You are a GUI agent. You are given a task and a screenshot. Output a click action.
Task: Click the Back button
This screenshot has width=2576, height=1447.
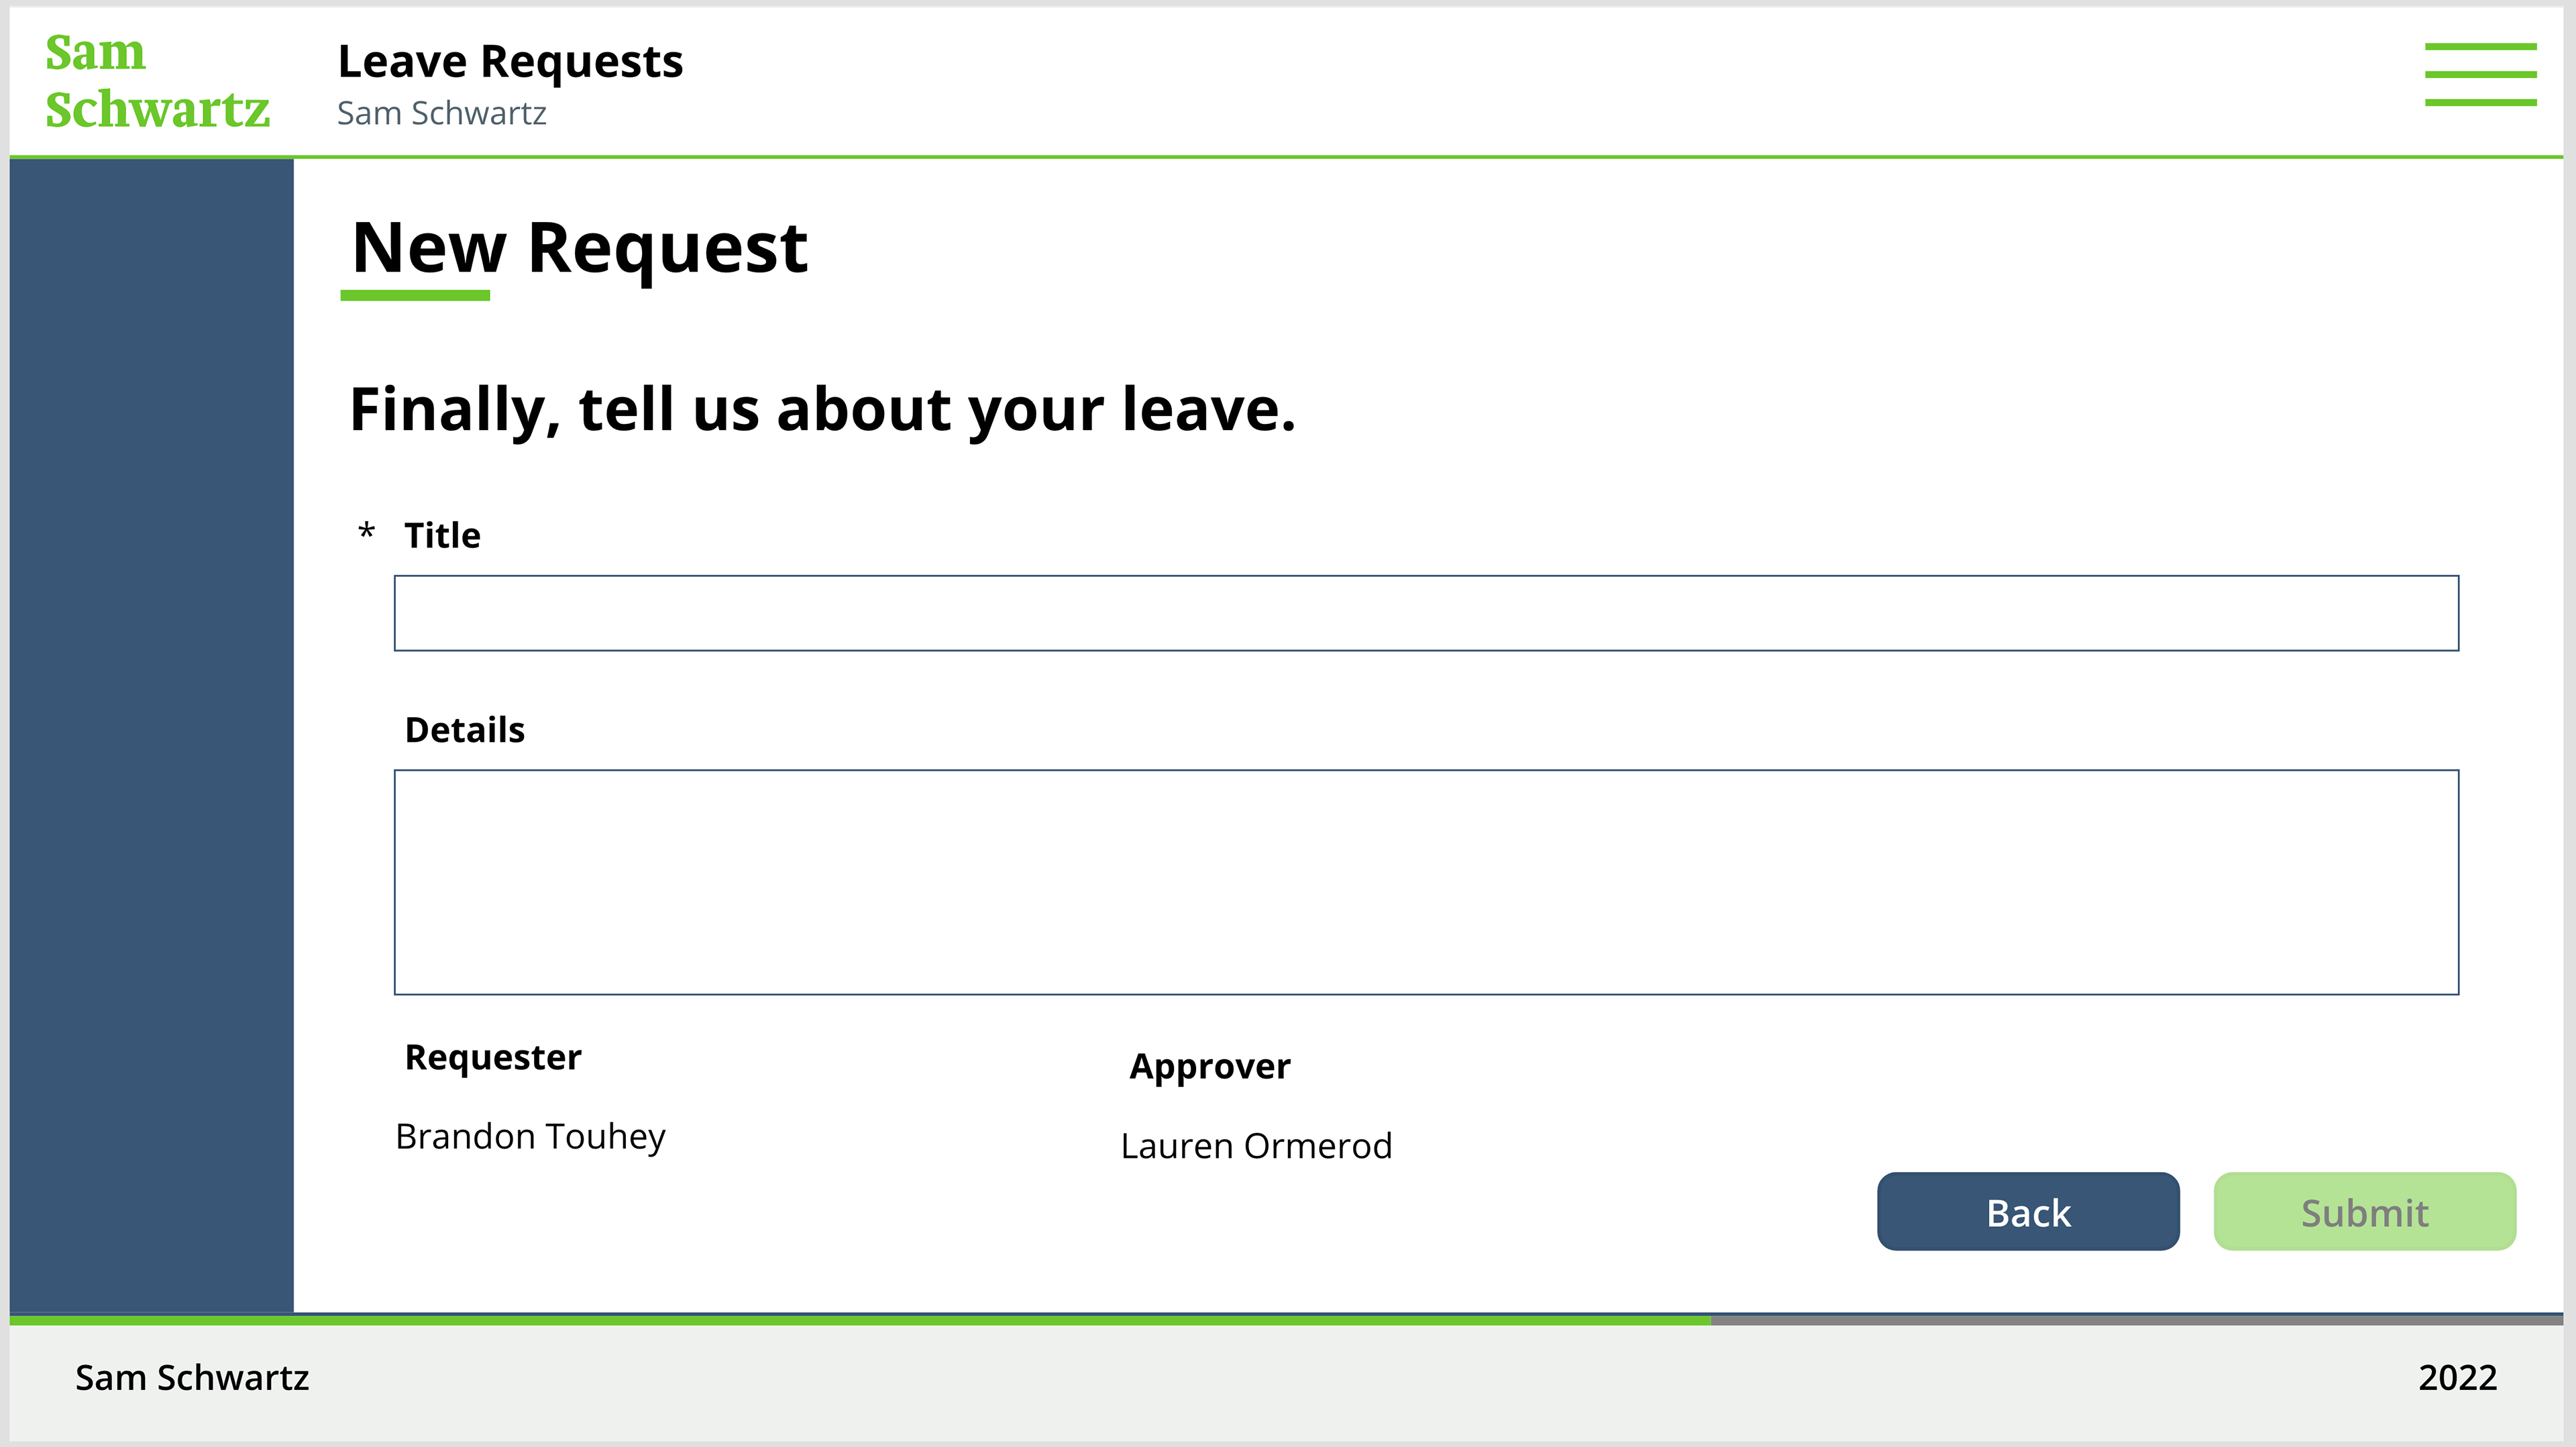point(2027,1211)
